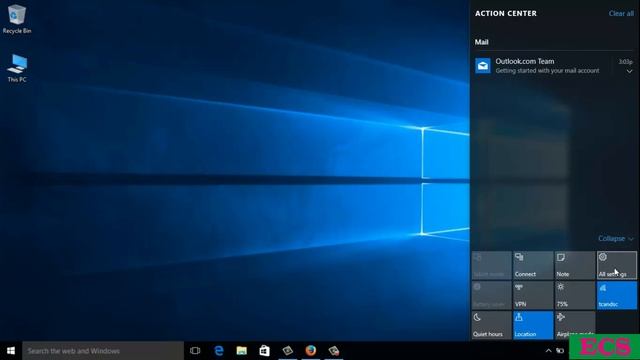
Task: Click the Search the web and Windows box
Action: pos(103,351)
